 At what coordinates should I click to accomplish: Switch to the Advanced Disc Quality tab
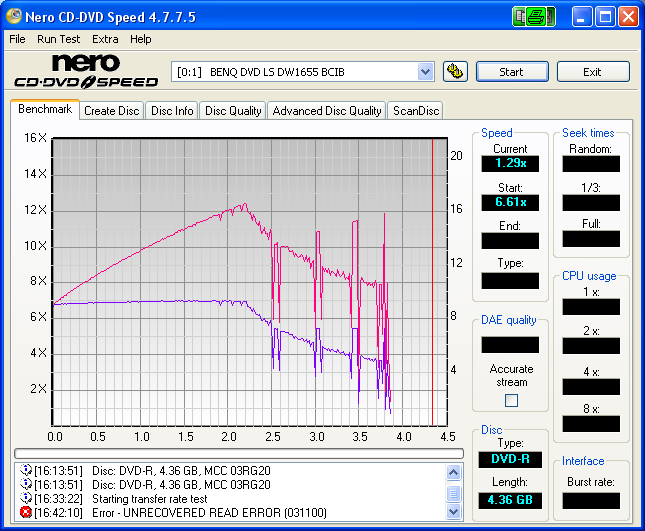pyautogui.click(x=327, y=111)
